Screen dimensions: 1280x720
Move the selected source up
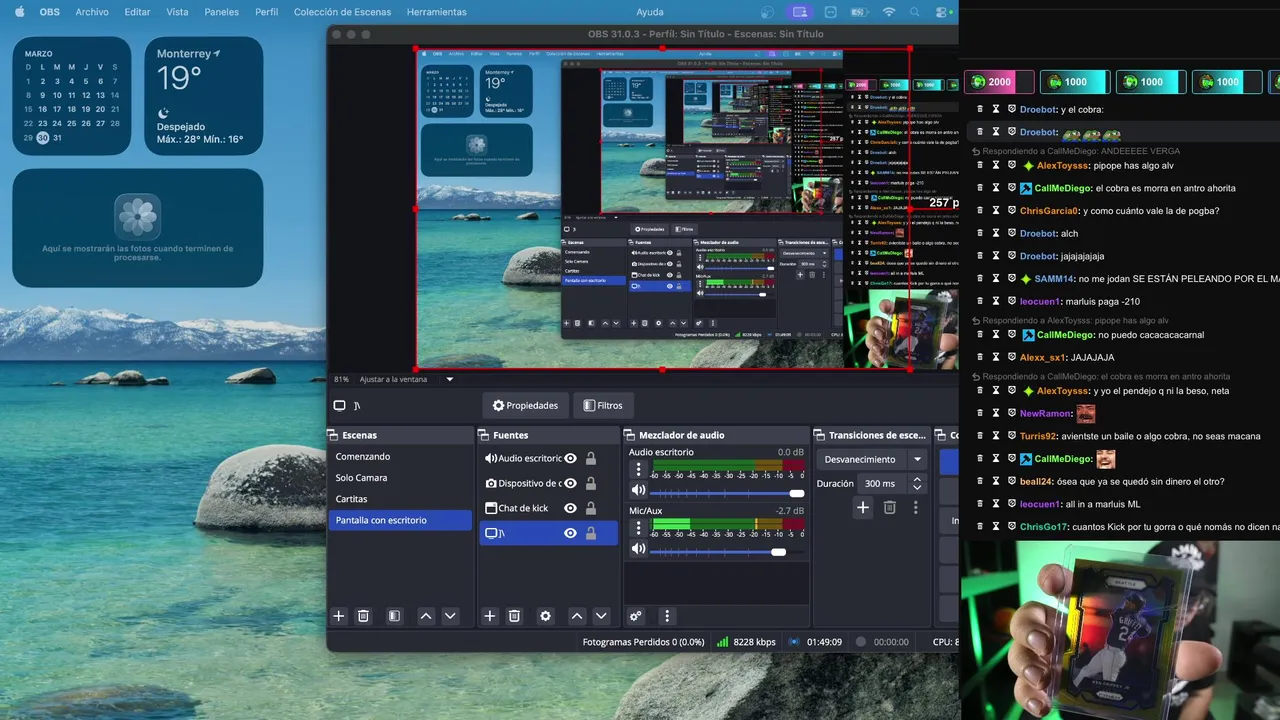point(577,616)
